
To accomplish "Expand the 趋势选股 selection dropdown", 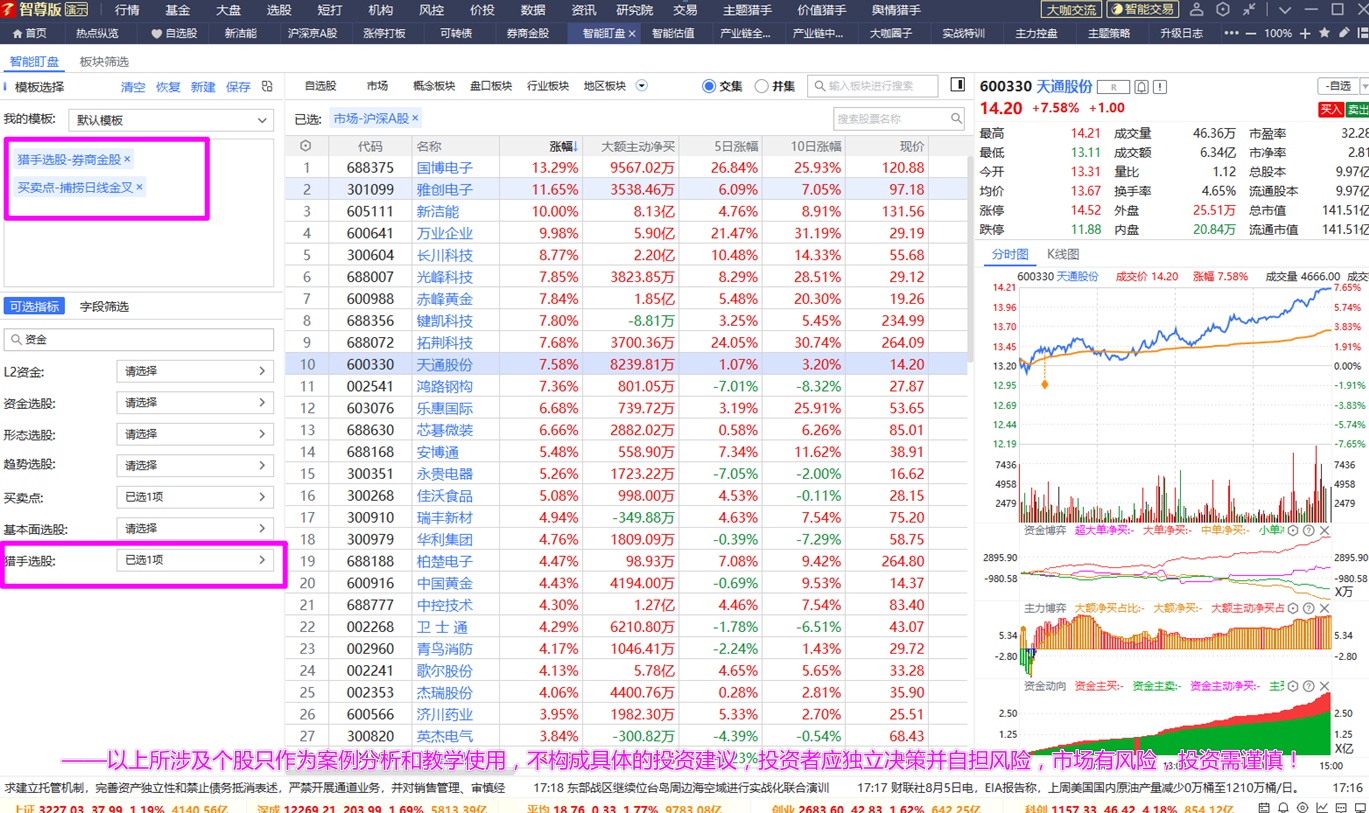I will [x=195, y=465].
